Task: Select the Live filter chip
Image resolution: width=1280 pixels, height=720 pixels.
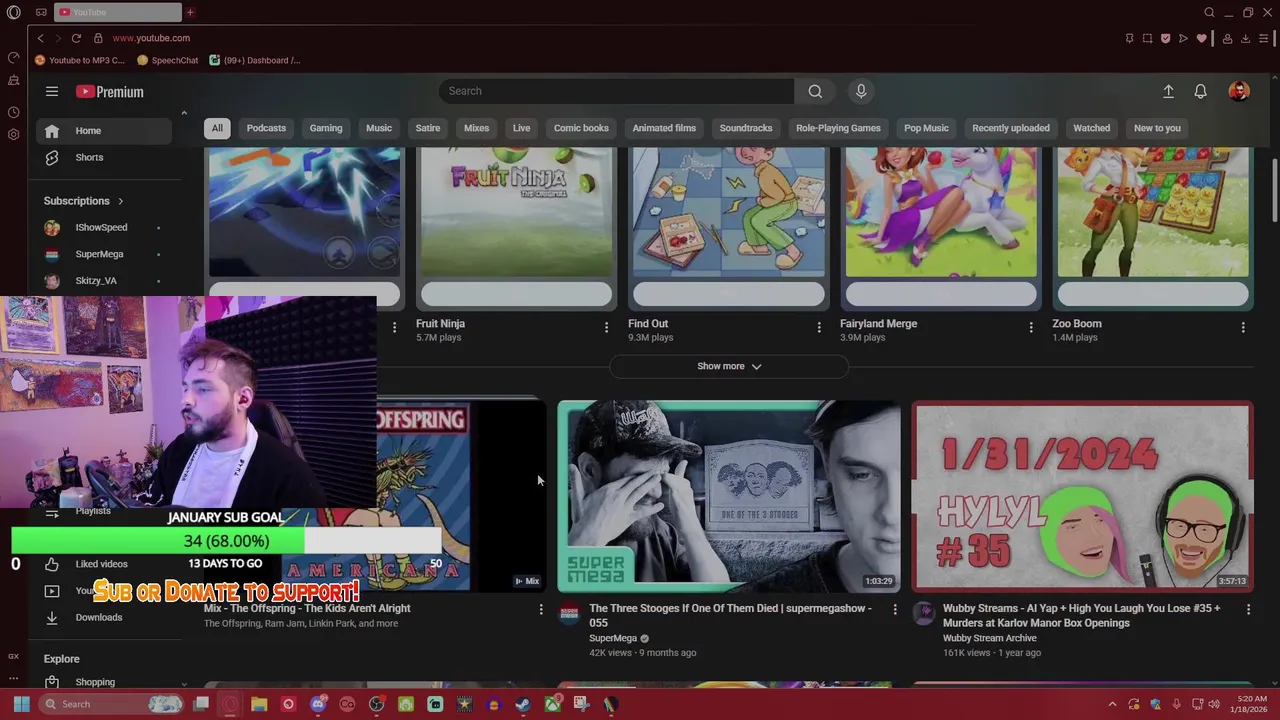Action: coord(522,128)
